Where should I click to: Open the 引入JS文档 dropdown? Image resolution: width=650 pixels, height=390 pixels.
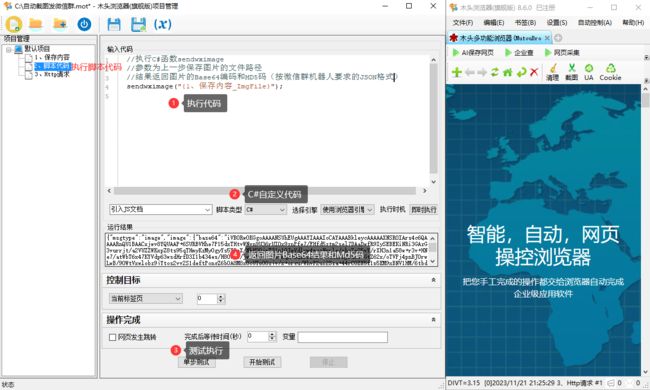point(207,210)
